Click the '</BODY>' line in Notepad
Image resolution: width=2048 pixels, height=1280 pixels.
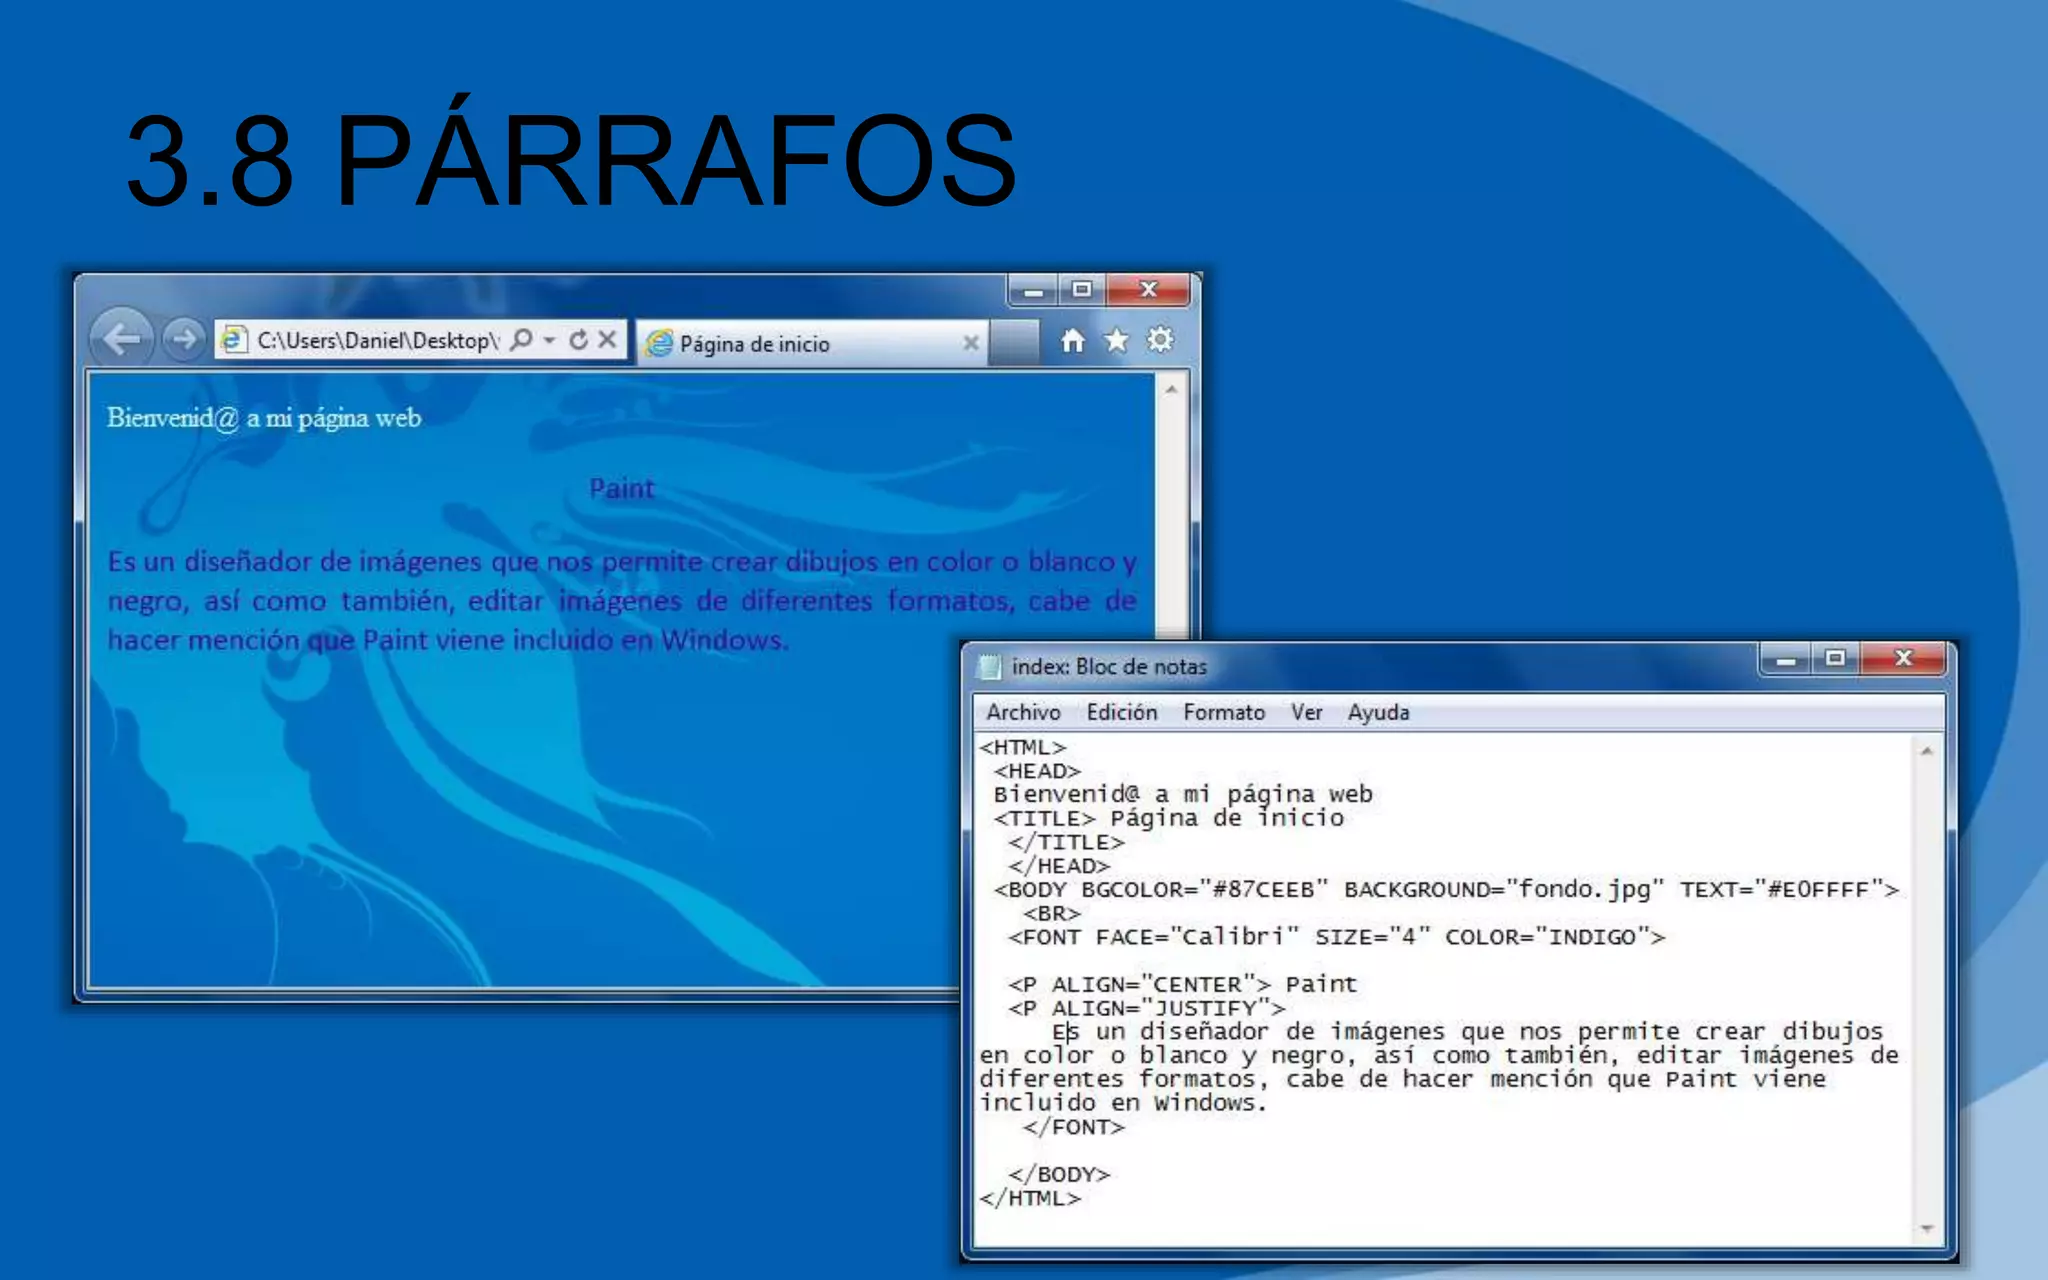(1059, 1174)
